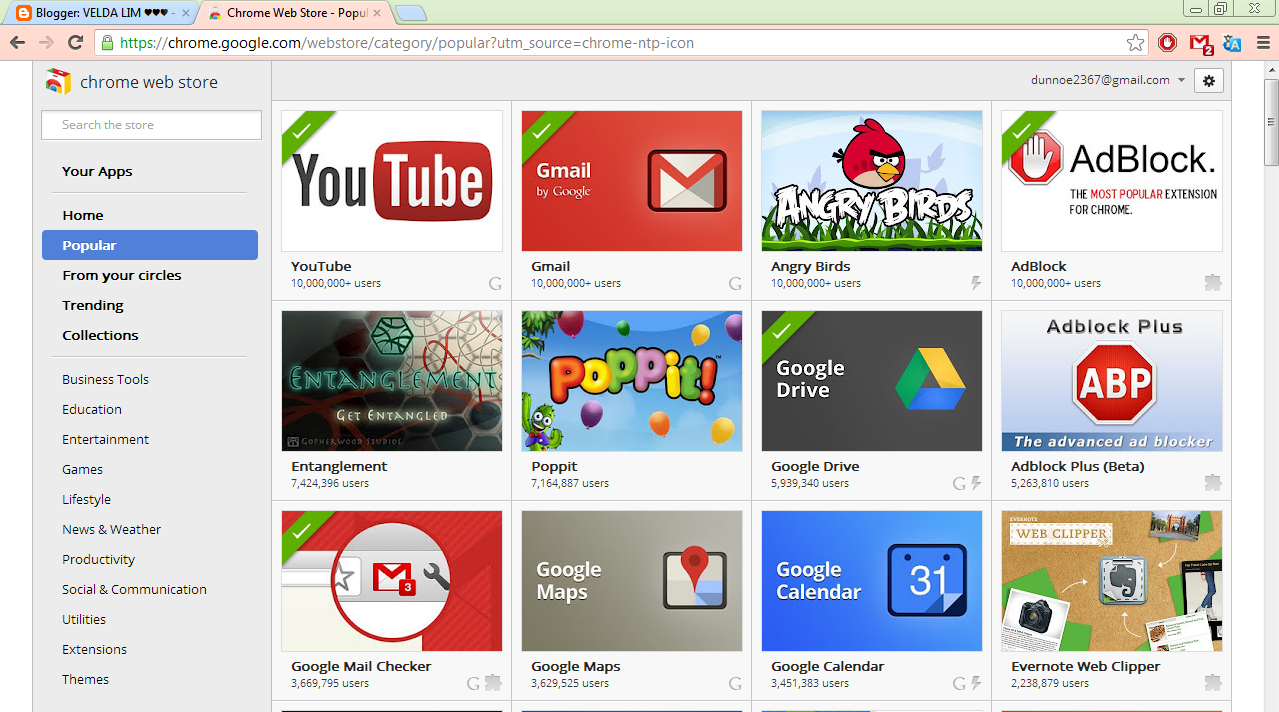Open From your circles section
This screenshot has height=712, width=1279.
pyautogui.click(x=122, y=275)
